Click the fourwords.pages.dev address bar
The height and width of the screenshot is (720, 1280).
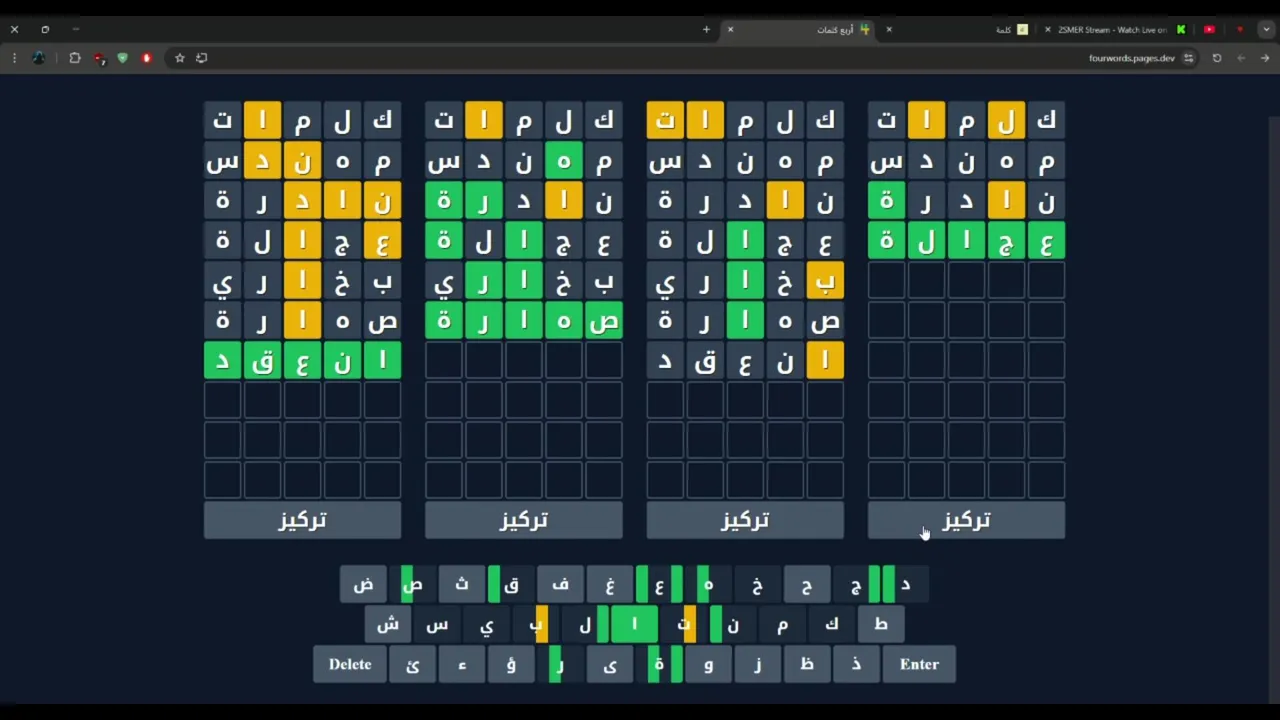pyautogui.click(x=1131, y=58)
